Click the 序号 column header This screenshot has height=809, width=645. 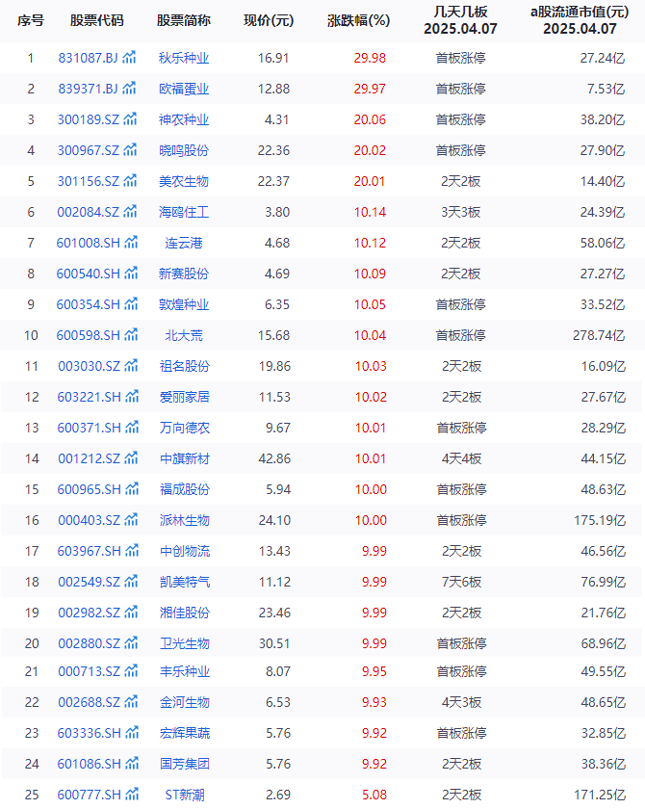(x=30, y=21)
